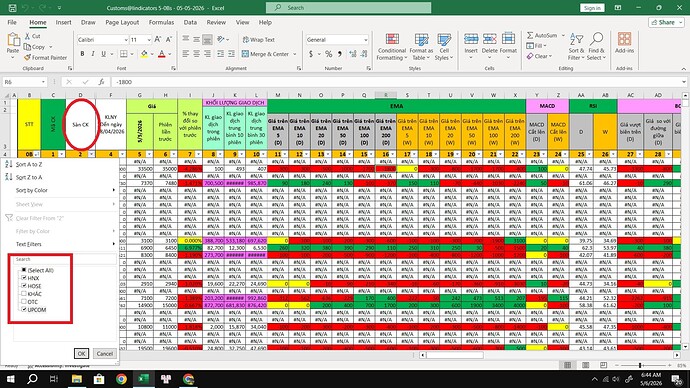The width and height of the screenshot is (690, 388).
Task: Open Conditional Formatting
Action: click(x=392, y=47)
